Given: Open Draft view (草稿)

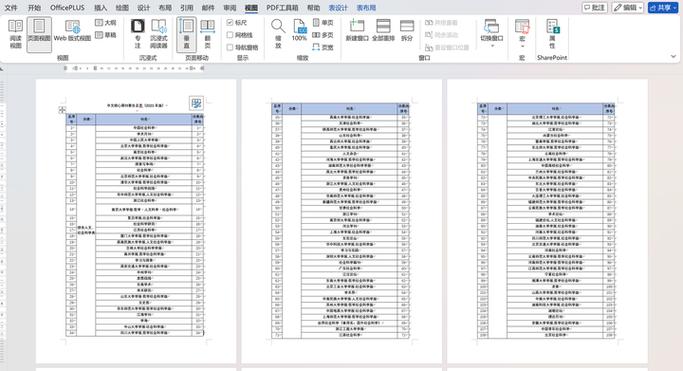Looking at the screenshot, I should (106, 34).
